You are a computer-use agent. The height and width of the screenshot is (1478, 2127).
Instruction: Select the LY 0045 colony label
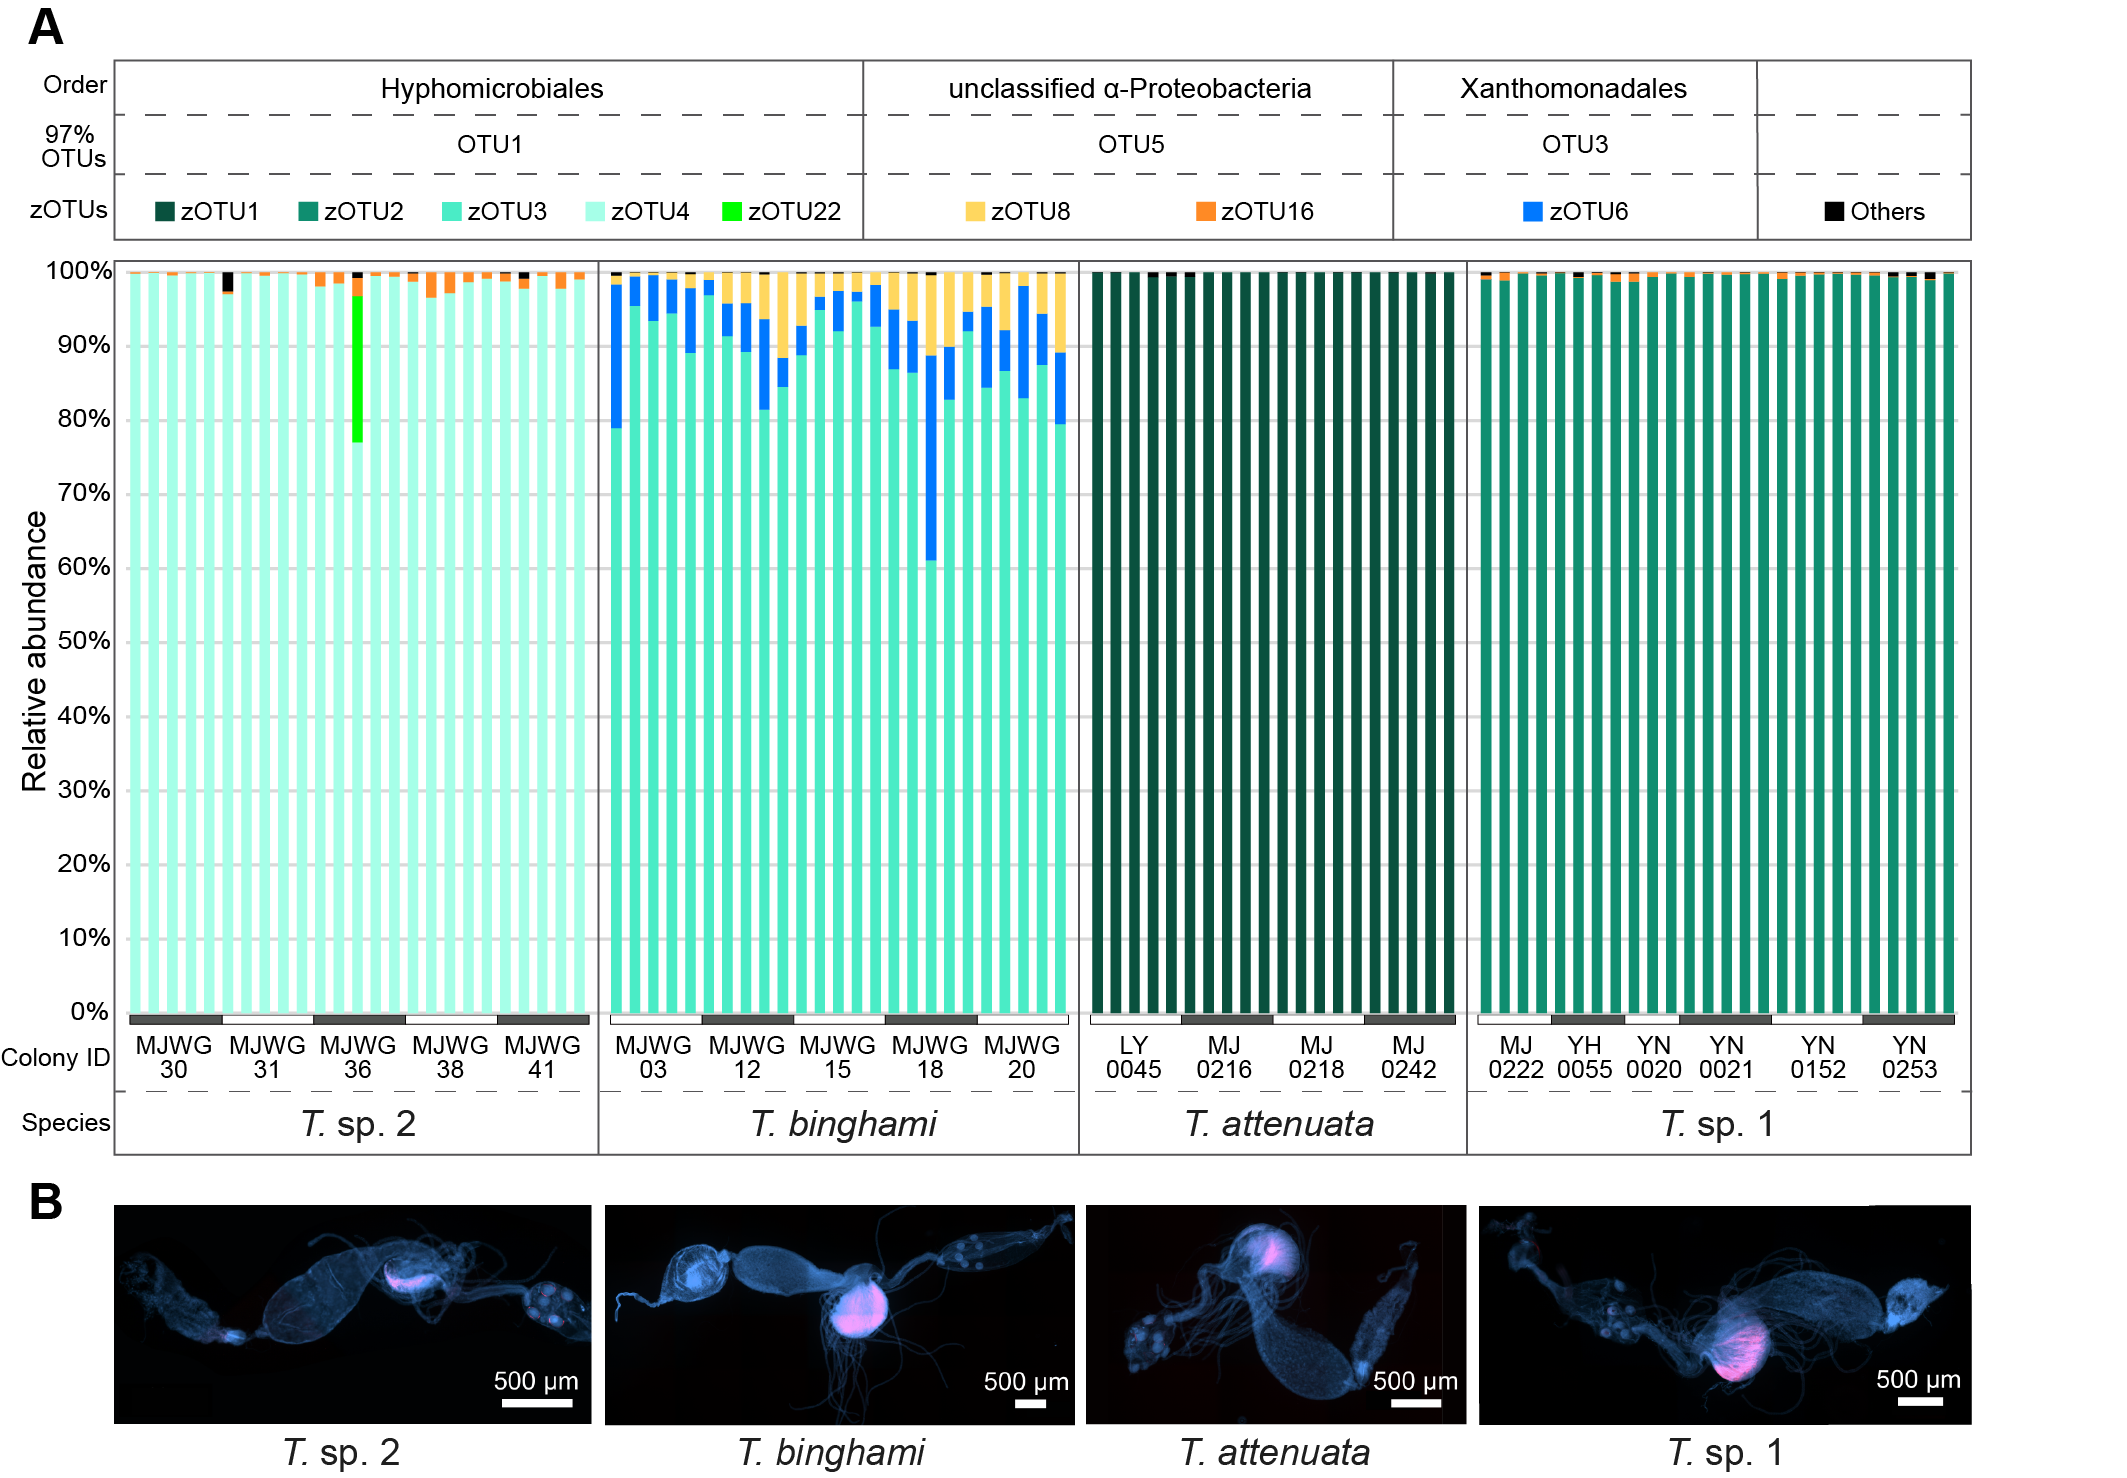(1133, 1057)
